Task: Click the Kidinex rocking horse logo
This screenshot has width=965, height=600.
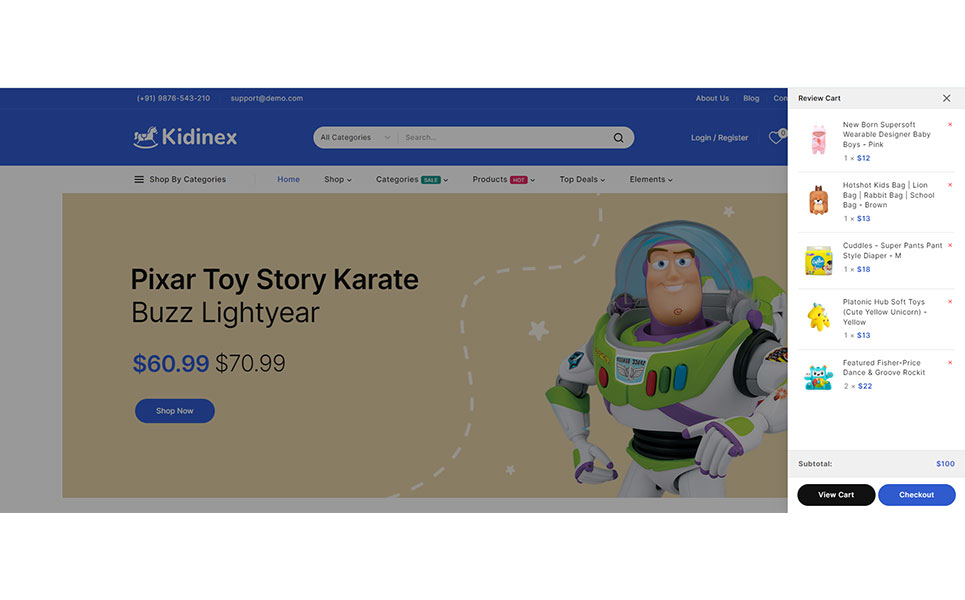Action: [x=185, y=137]
